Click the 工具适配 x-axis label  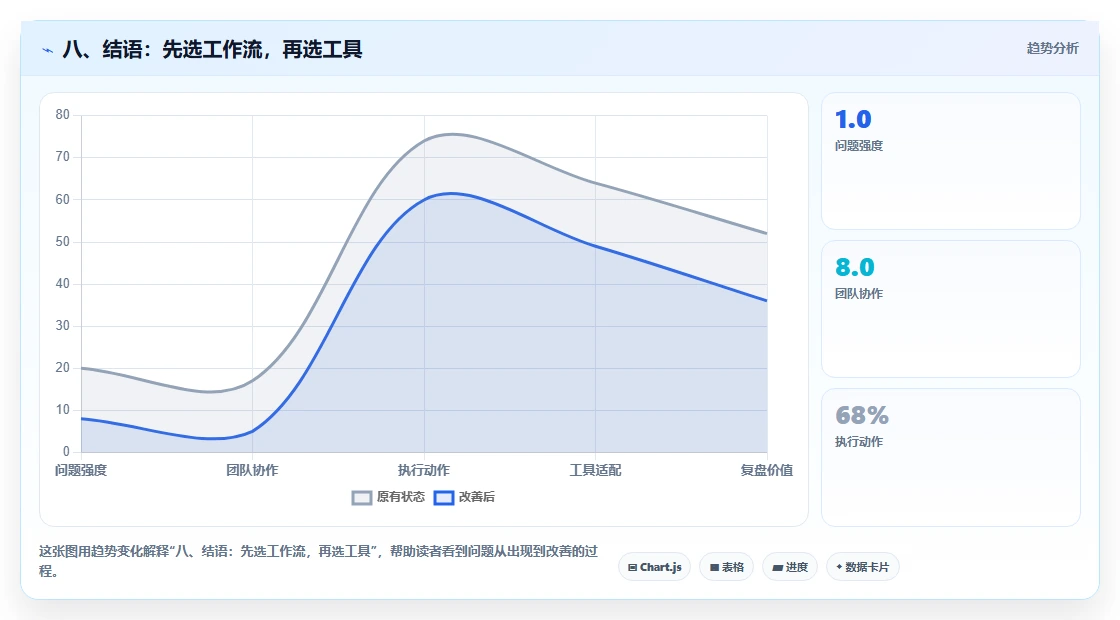(x=595, y=470)
